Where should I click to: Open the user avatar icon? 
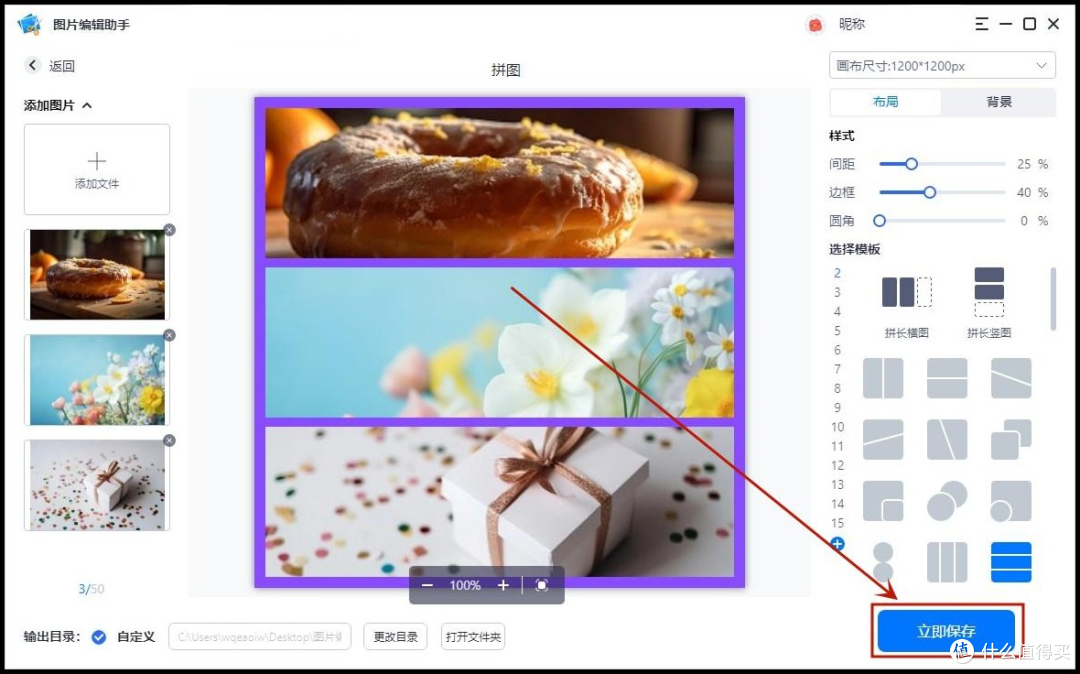click(x=816, y=25)
